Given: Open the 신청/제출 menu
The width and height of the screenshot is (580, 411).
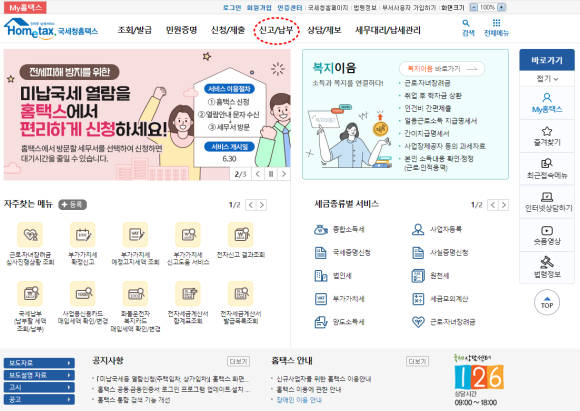Looking at the screenshot, I should coord(228,30).
